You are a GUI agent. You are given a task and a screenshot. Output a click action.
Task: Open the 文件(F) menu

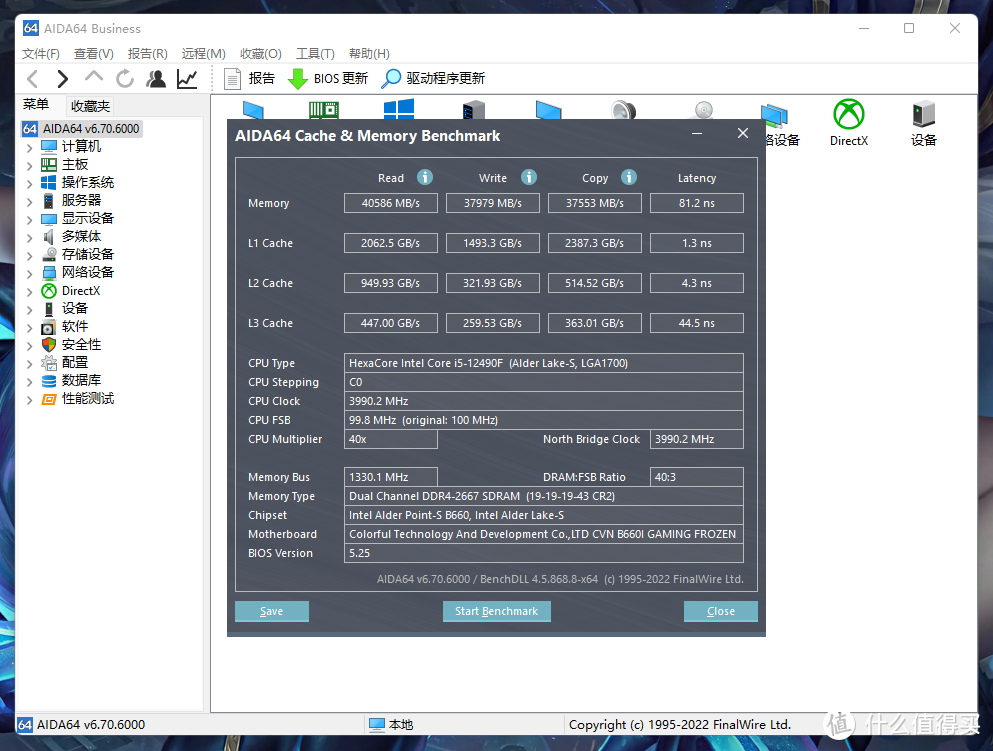(41, 54)
